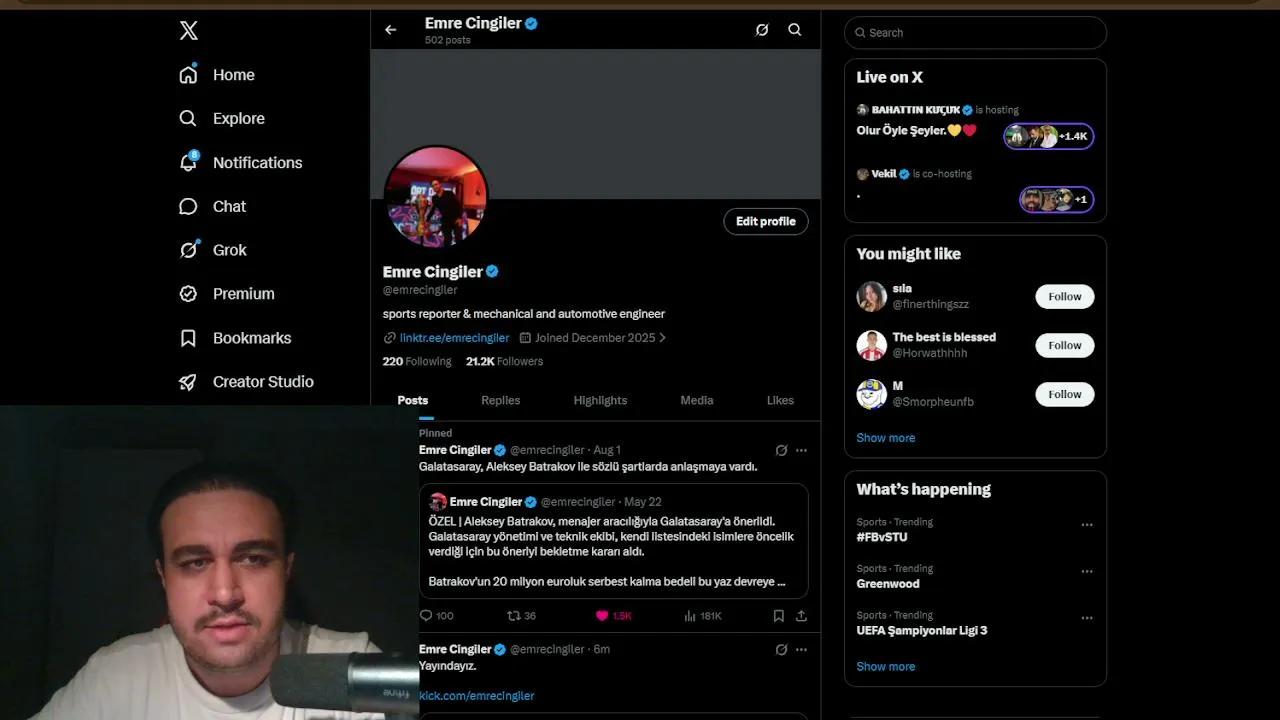The image size is (1280, 720).
Task: Open the Notifications bell icon
Action: coord(188,162)
